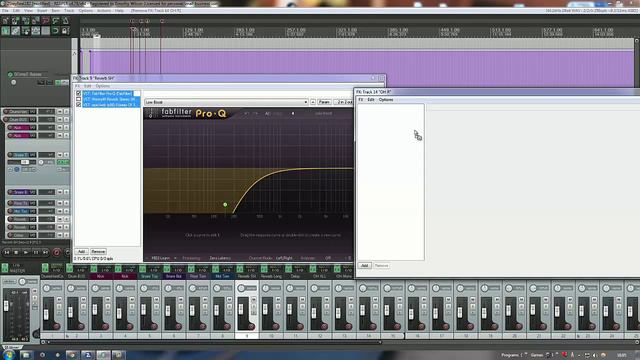Mute the Drum BUS track
The height and width of the screenshot is (360, 640).
[60, 119]
